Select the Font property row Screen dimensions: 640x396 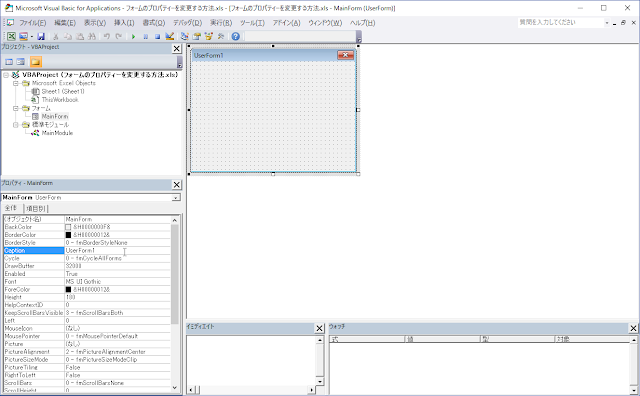point(87,282)
